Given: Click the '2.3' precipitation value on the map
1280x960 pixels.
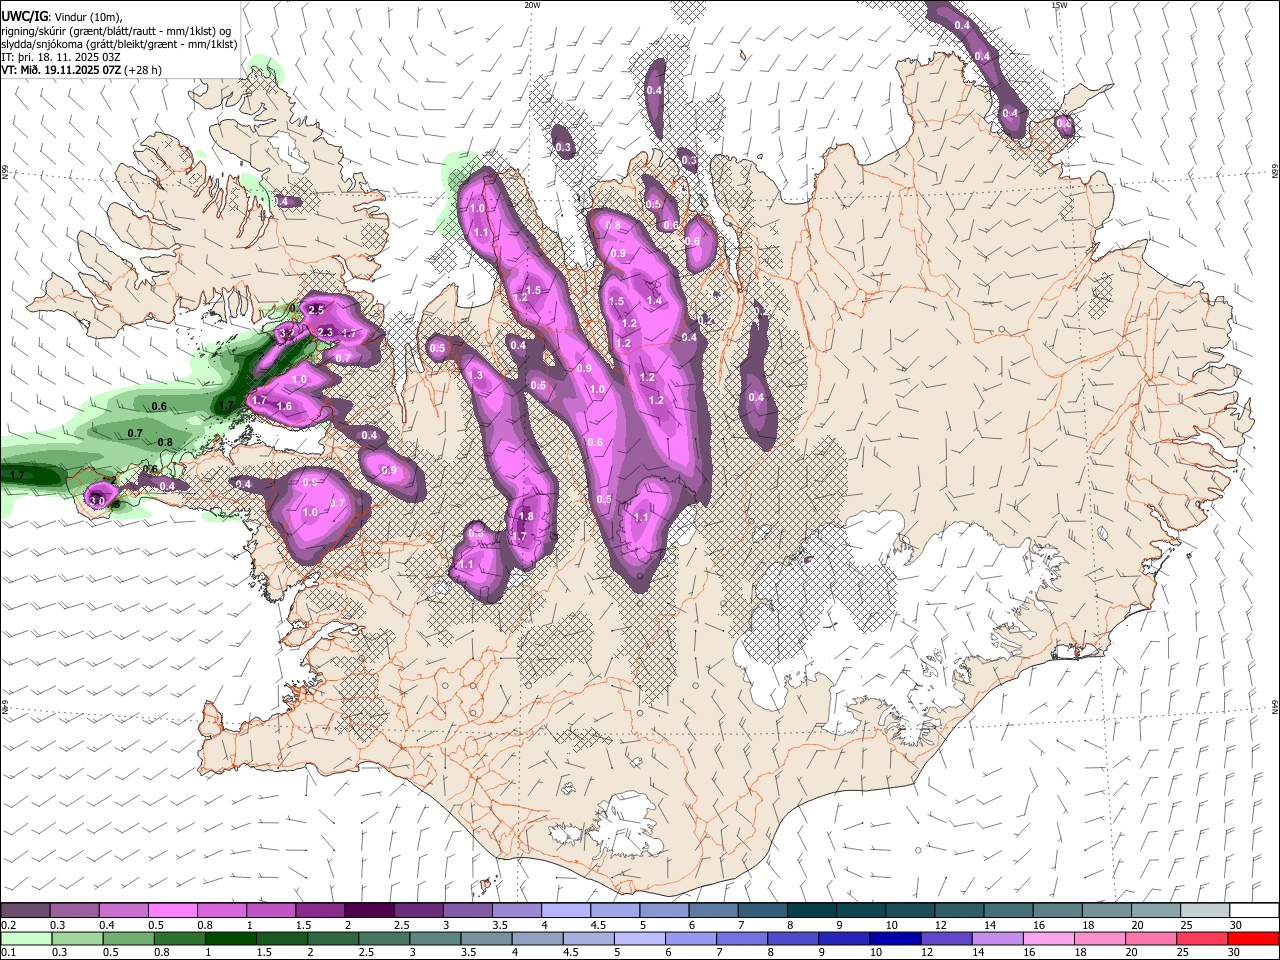Looking at the screenshot, I should [325, 332].
